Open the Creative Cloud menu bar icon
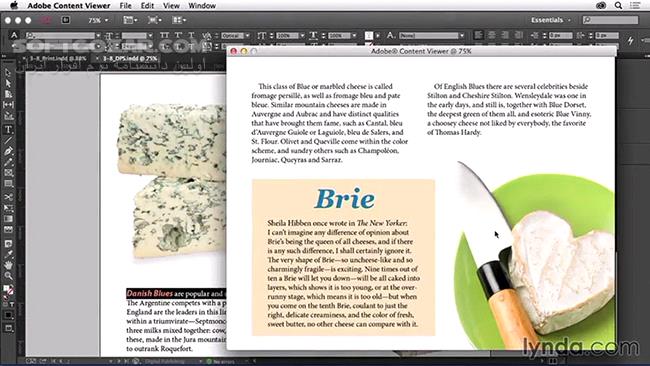650x366 pixels. click(x=601, y=5)
